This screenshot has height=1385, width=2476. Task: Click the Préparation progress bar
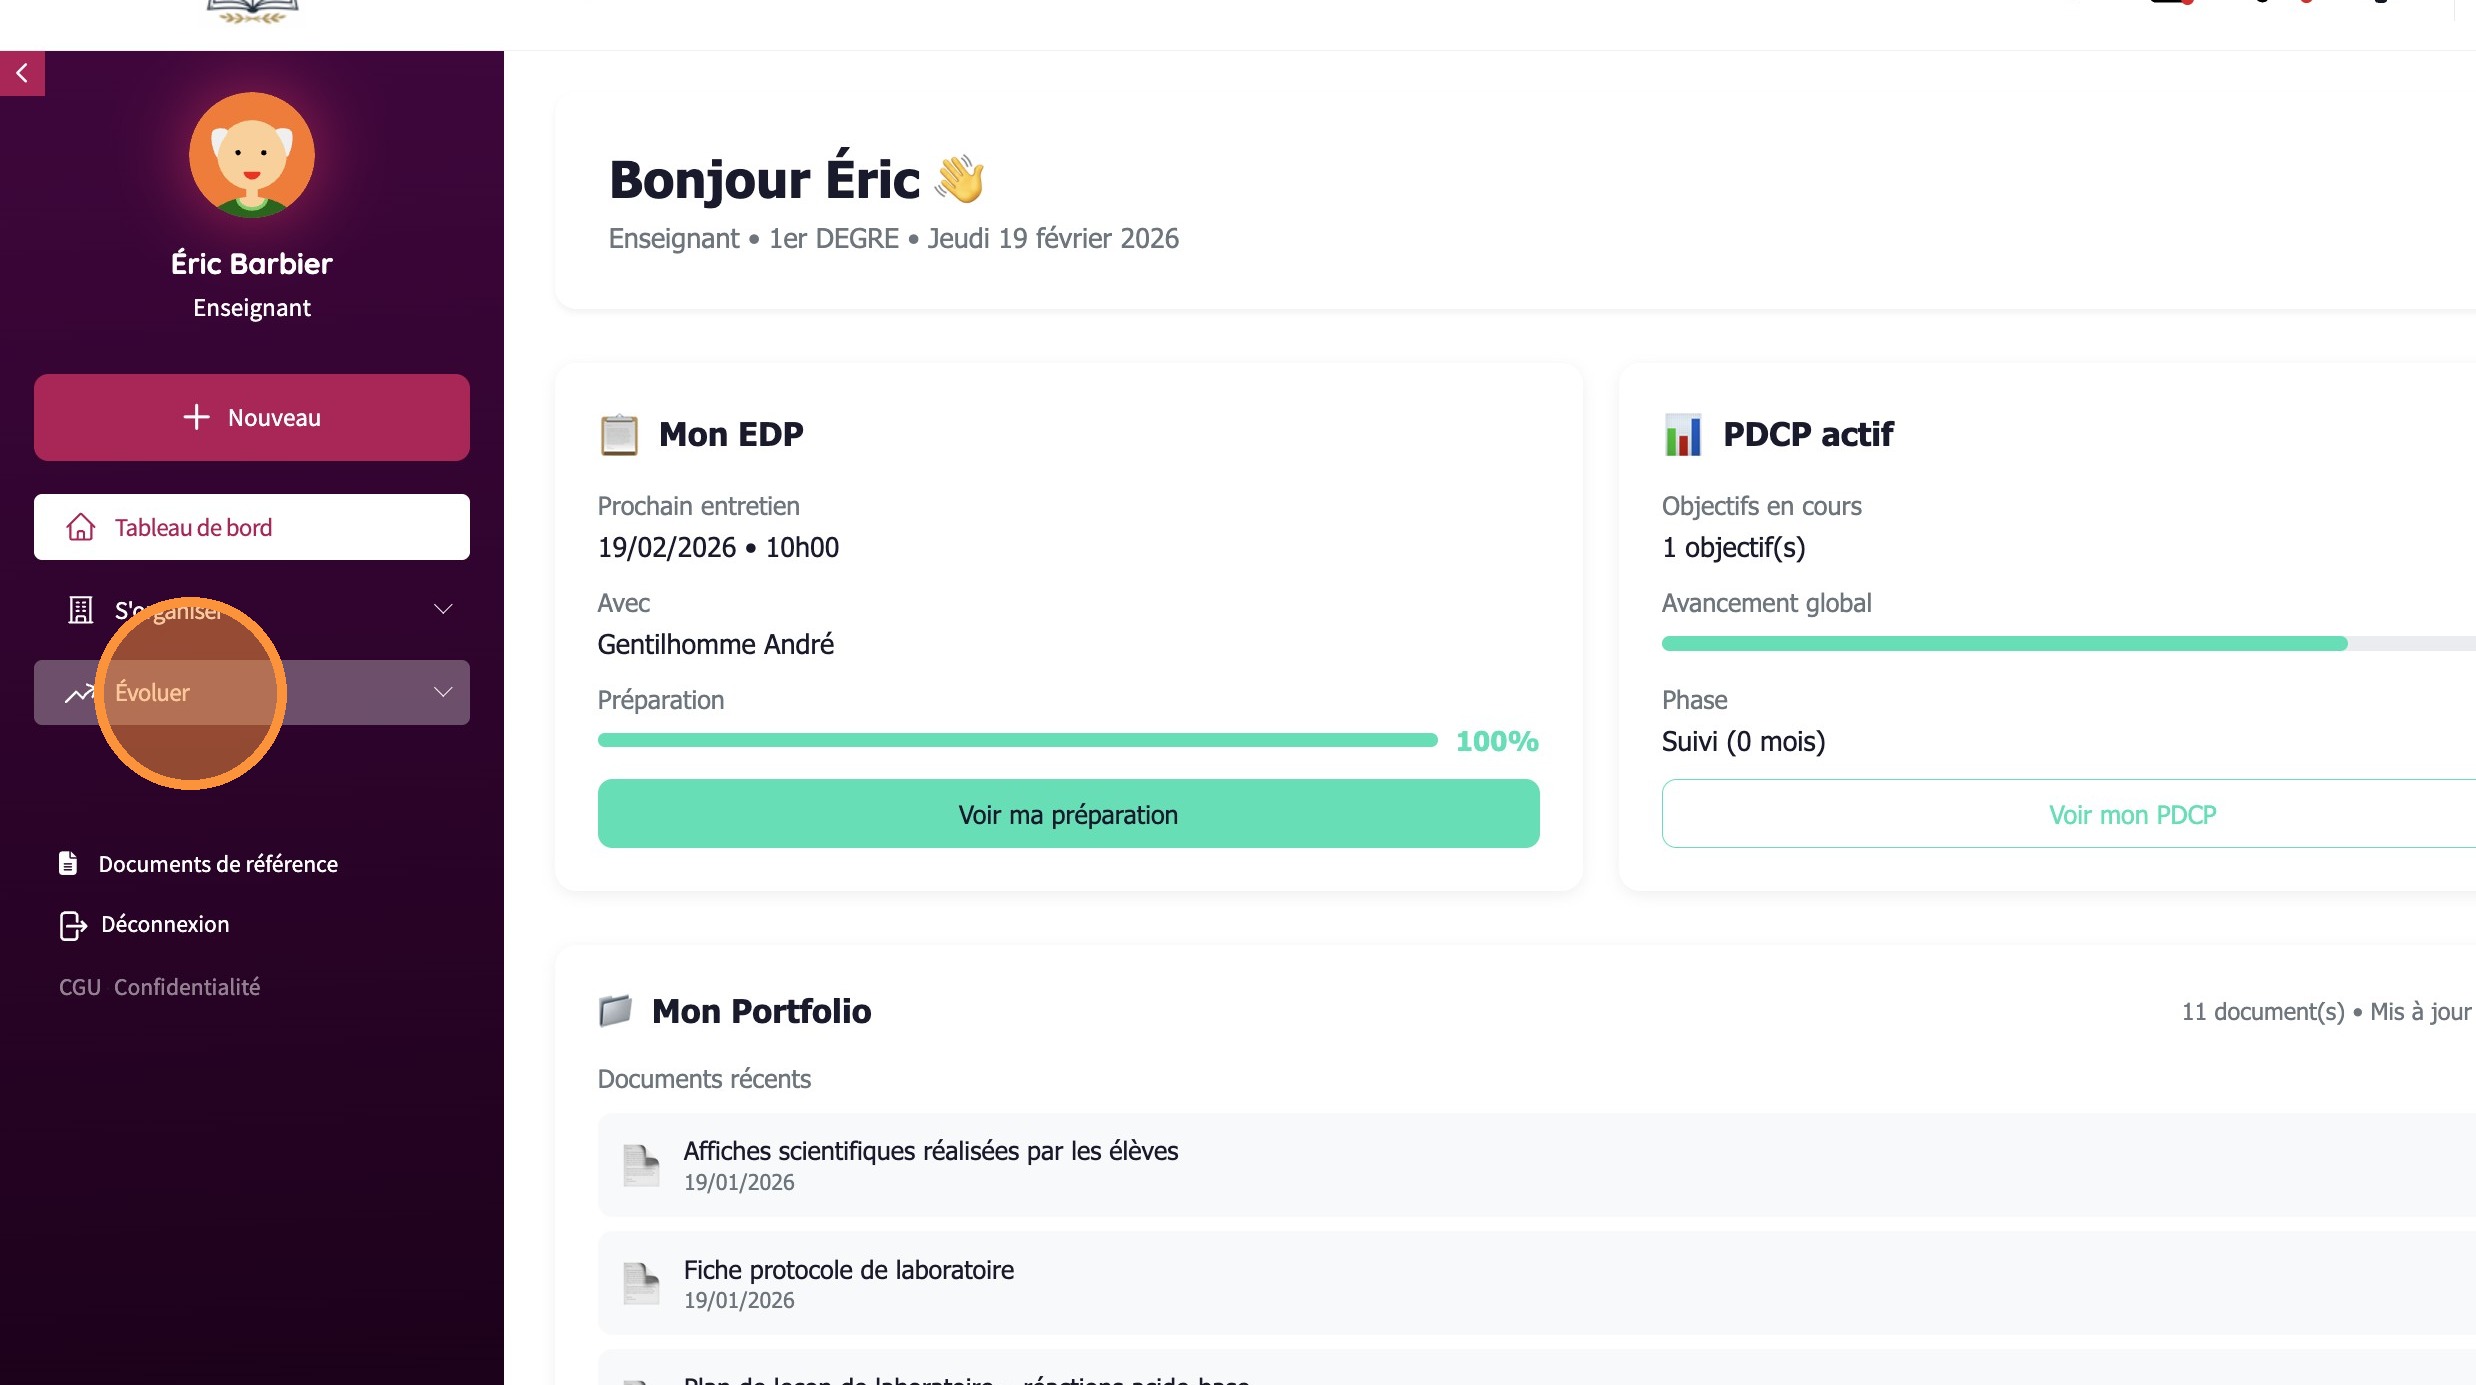point(1017,740)
